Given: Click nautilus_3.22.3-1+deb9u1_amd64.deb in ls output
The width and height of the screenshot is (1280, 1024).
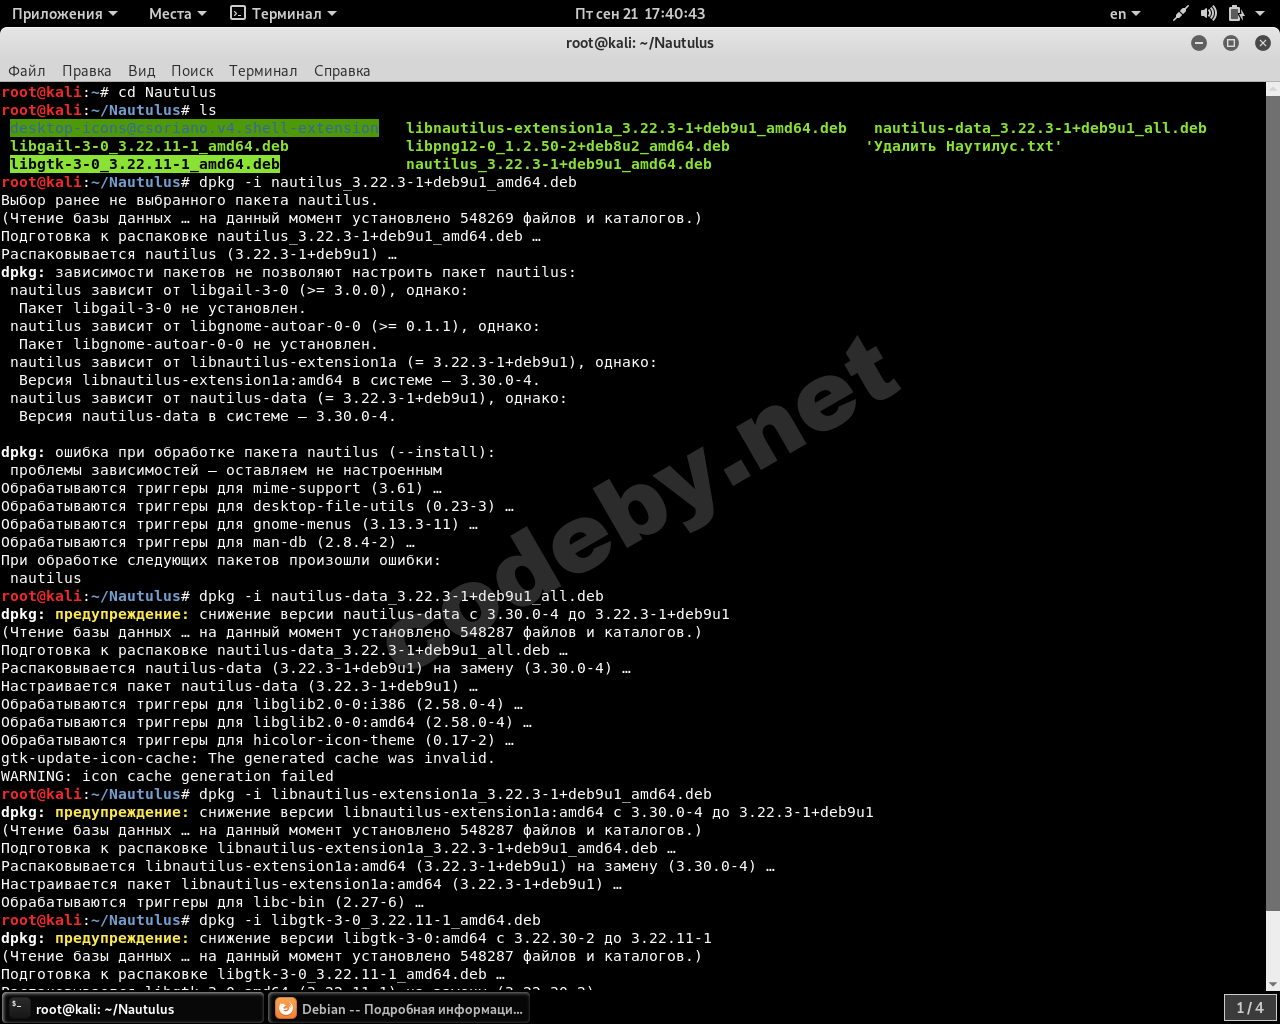Looking at the screenshot, I should [x=559, y=164].
